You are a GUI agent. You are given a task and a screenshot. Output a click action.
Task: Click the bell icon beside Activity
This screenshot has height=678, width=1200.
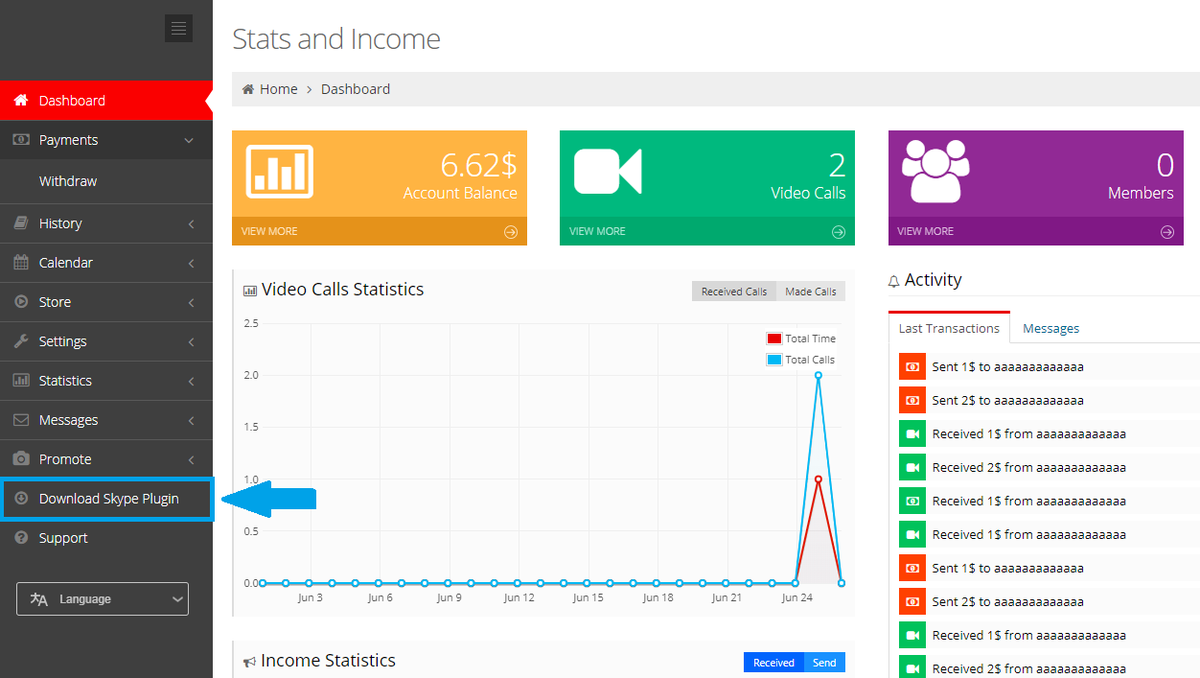pos(894,282)
